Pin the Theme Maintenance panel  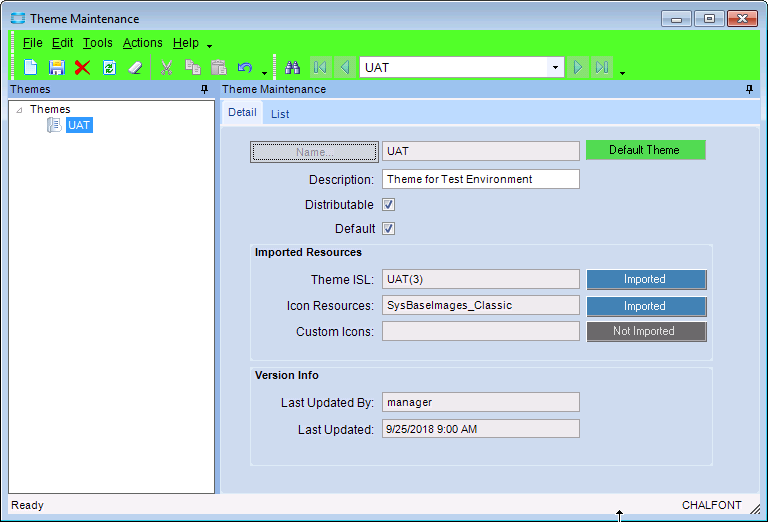pos(749,89)
